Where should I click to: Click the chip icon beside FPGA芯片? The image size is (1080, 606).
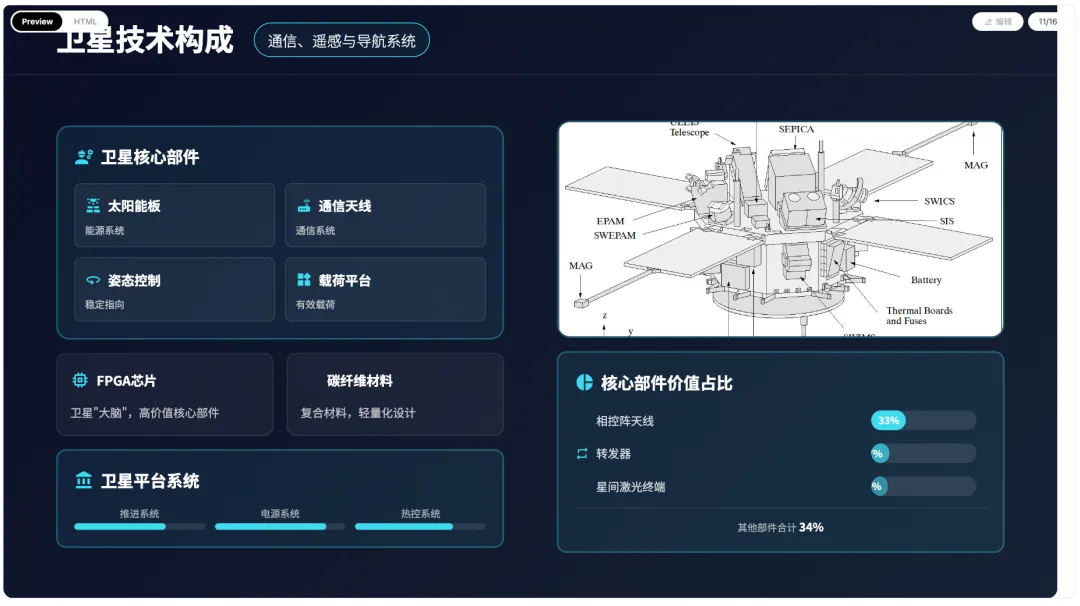click(80, 380)
